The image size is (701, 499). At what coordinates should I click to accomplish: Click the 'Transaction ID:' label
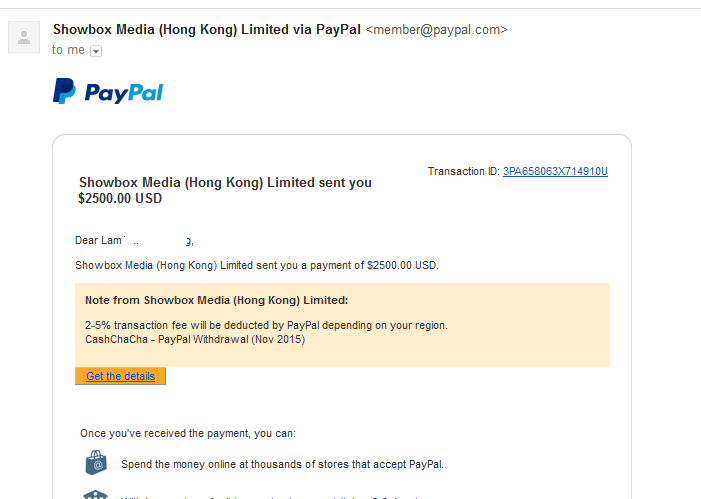[463, 171]
